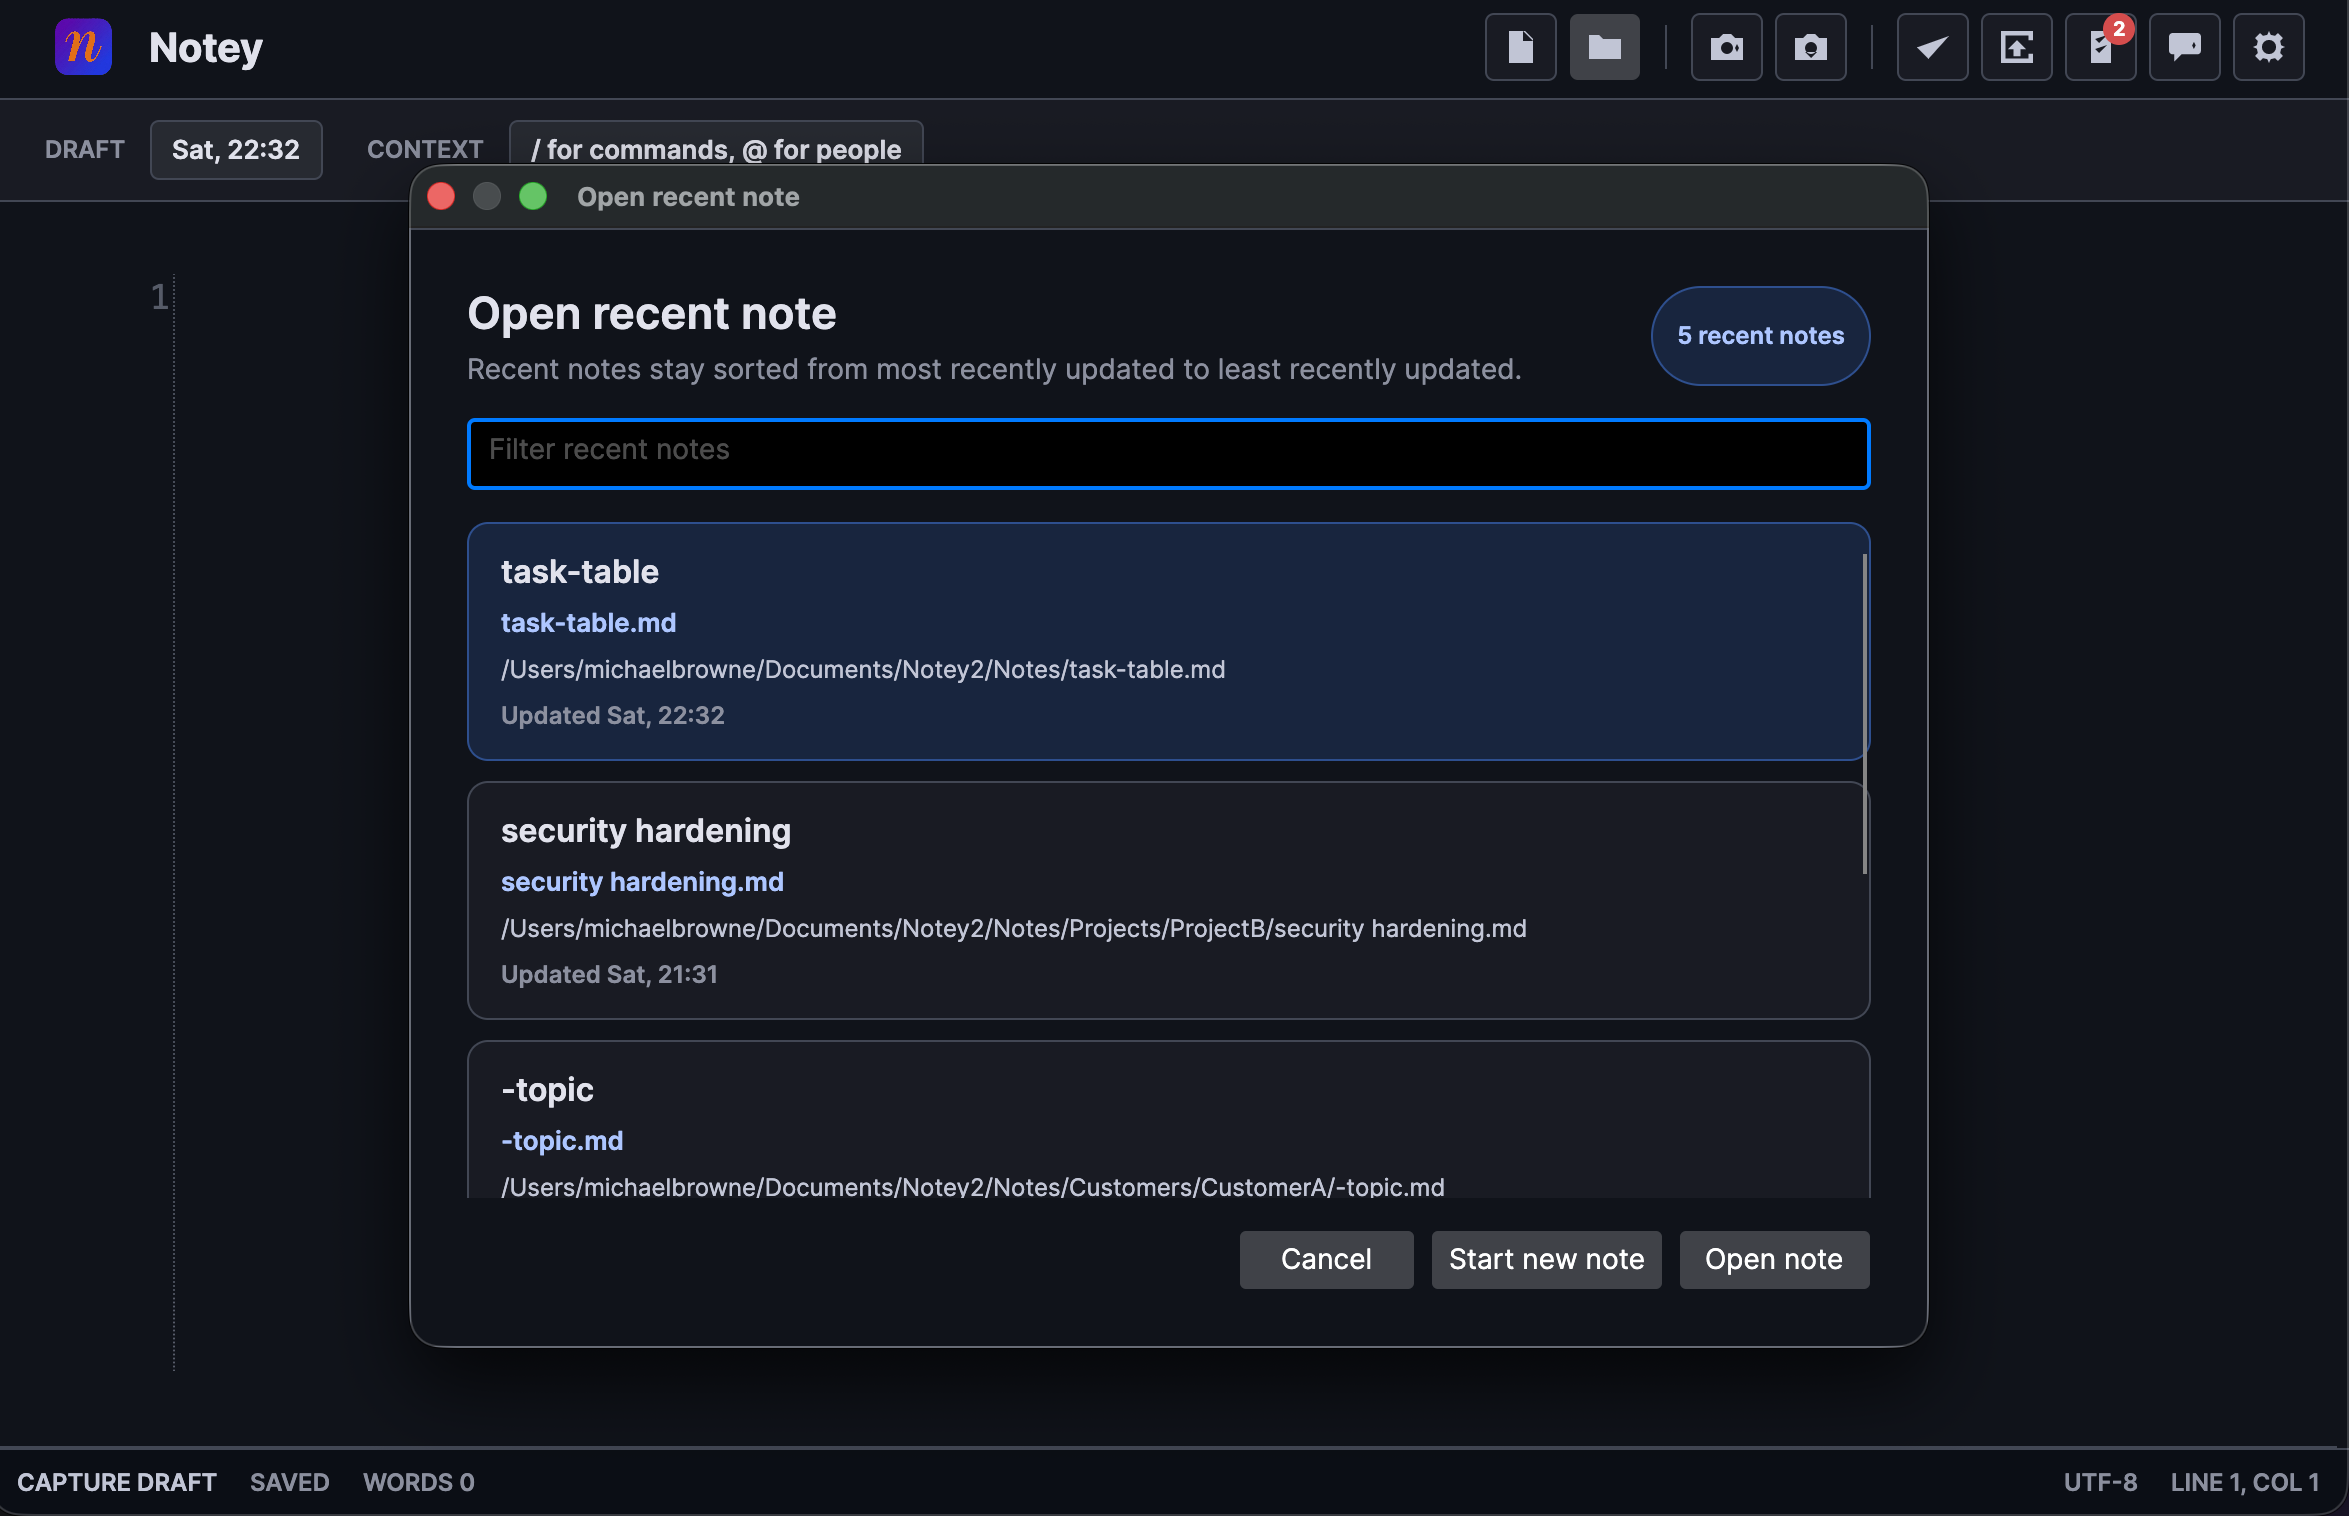This screenshot has height=1516, width=2349.
Task: Click the second camera icon with down arrow
Action: [x=1810, y=47]
